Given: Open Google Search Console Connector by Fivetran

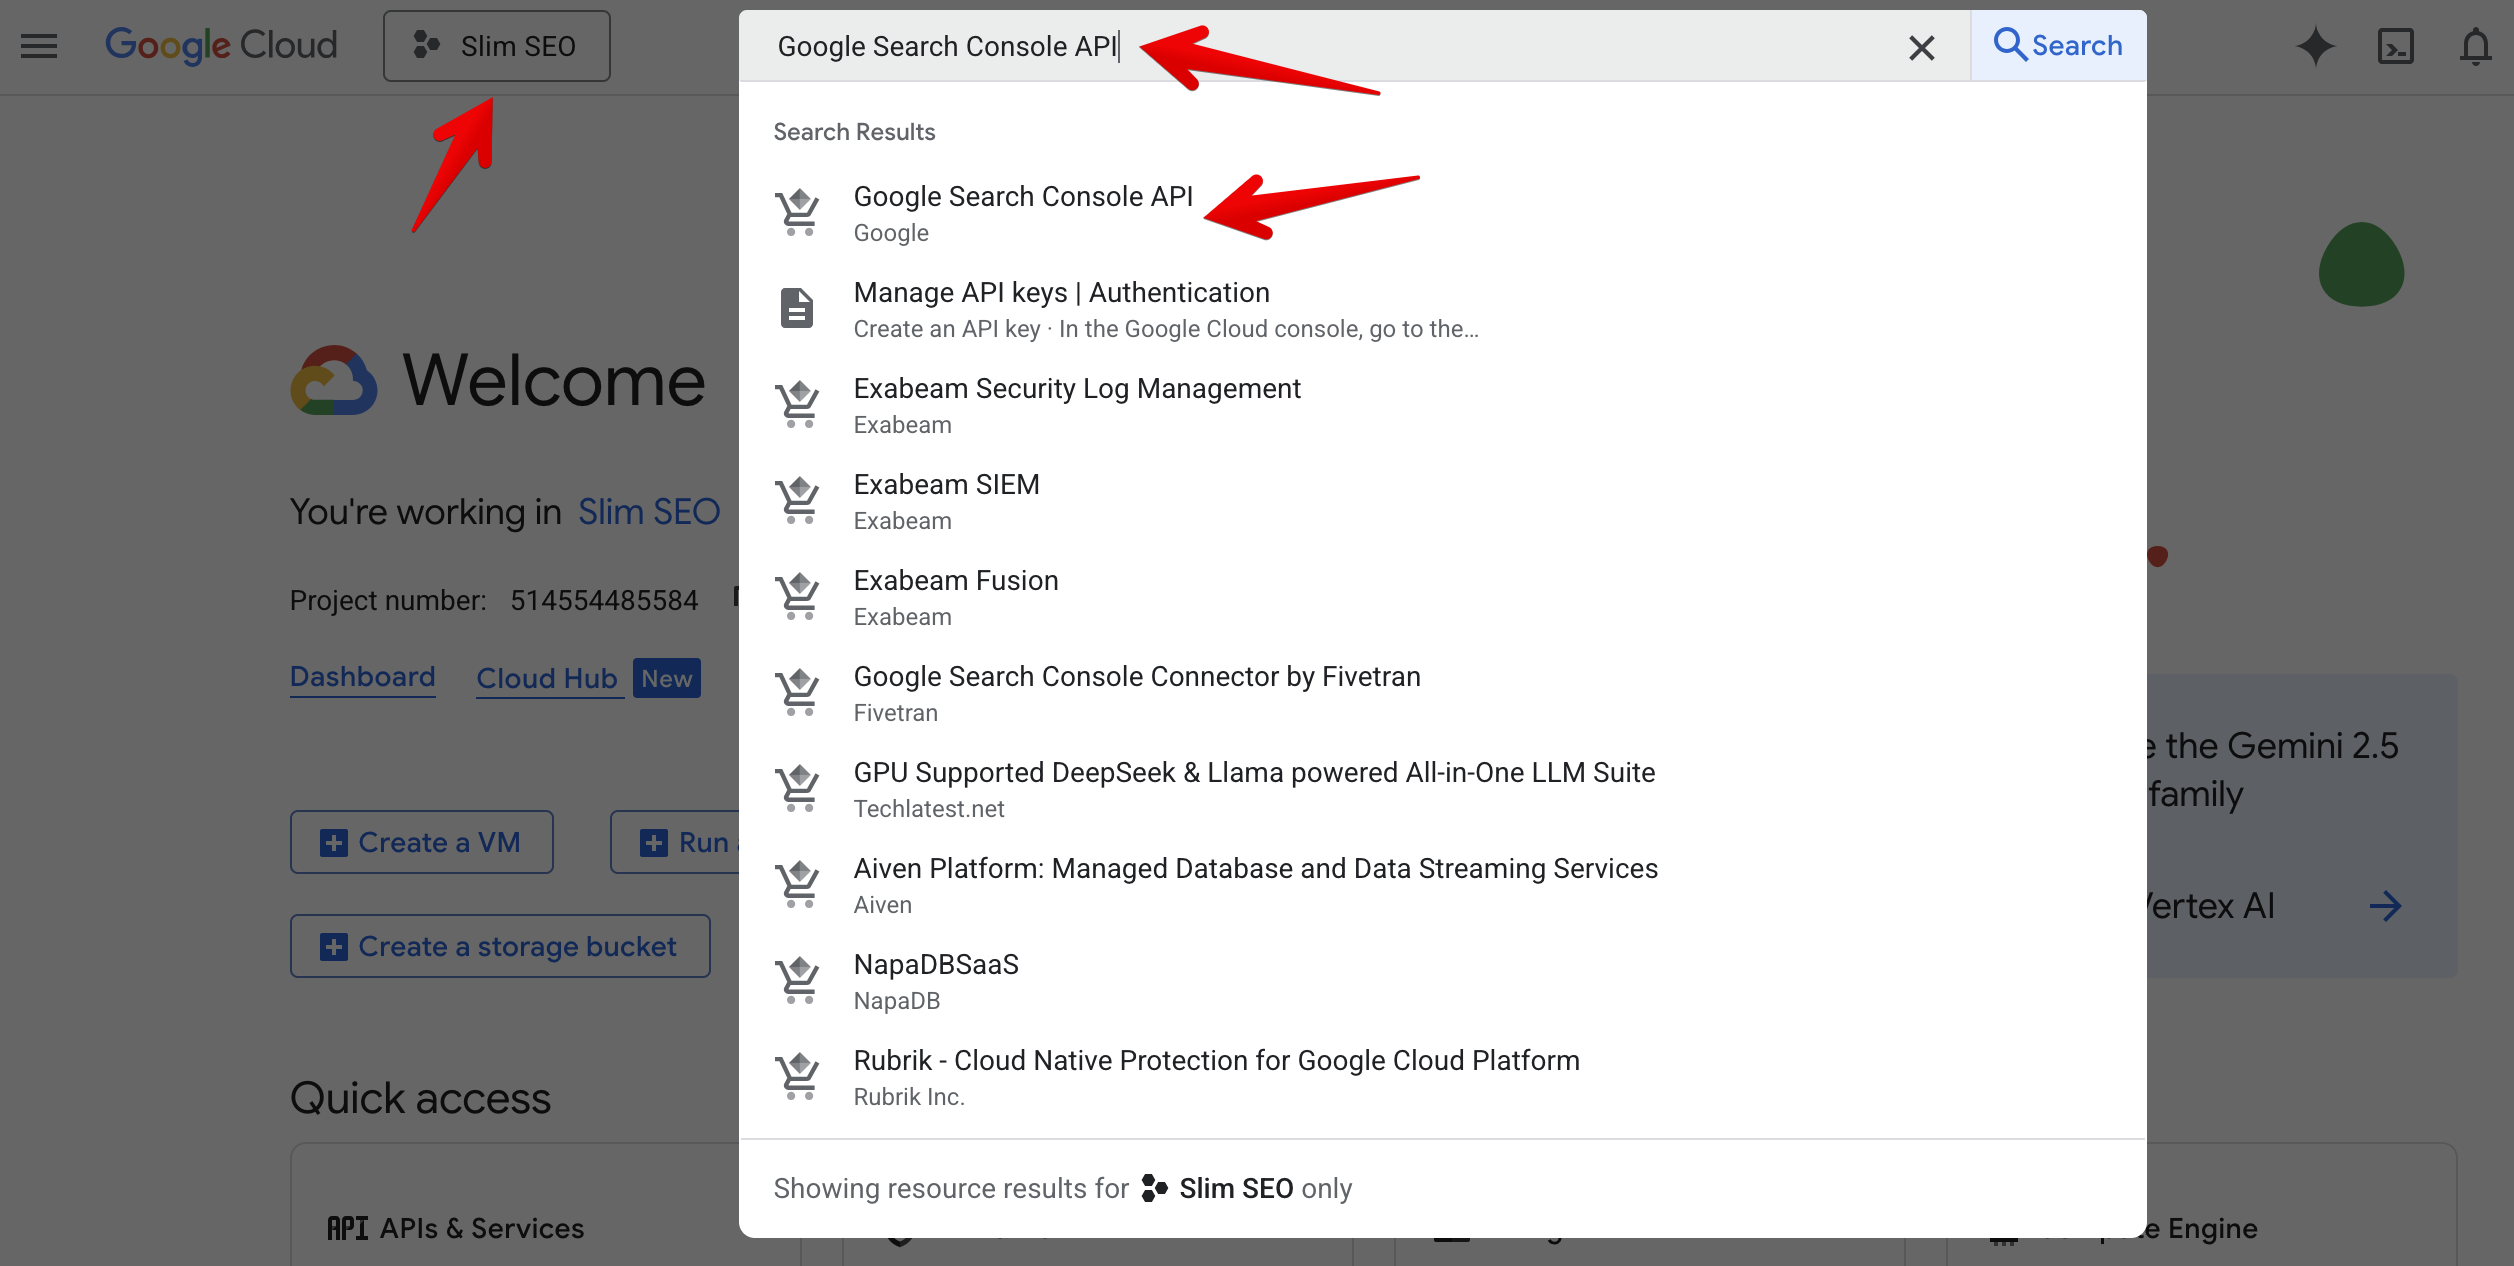Looking at the screenshot, I should pyautogui.click(x=1442, y=693).
